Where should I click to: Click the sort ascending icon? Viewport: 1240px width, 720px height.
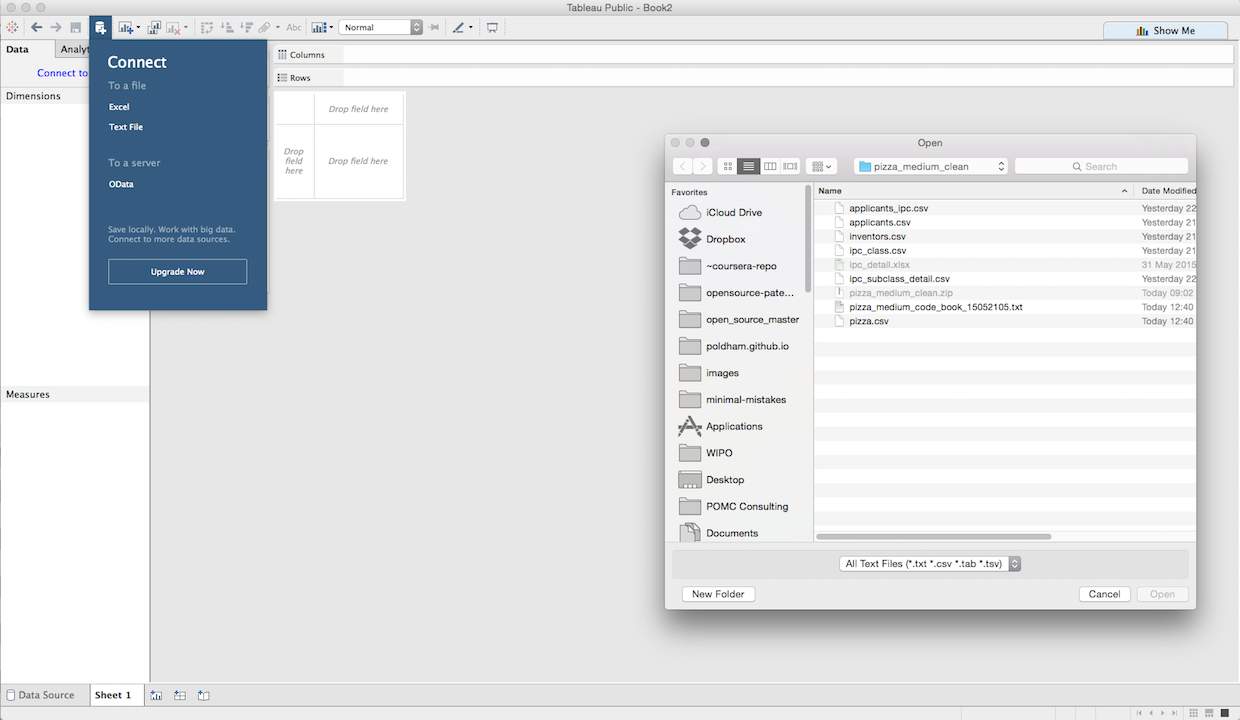point(227,28)
